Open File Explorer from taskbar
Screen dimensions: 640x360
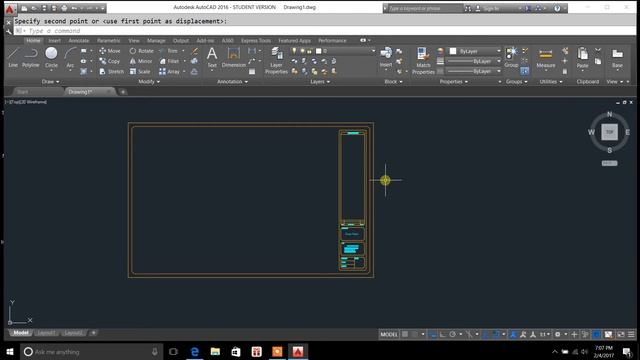pos(215,351)
